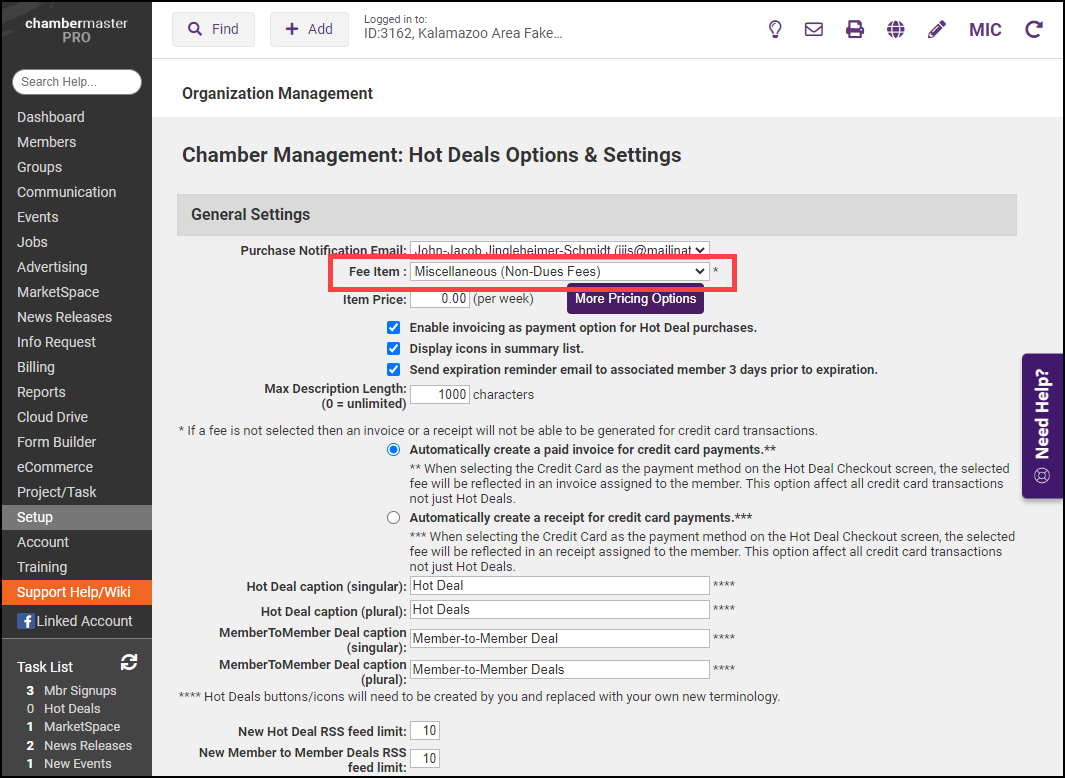Click the Max Description Length field
This screenshot has width=1065, height=778.
[439, 394]
